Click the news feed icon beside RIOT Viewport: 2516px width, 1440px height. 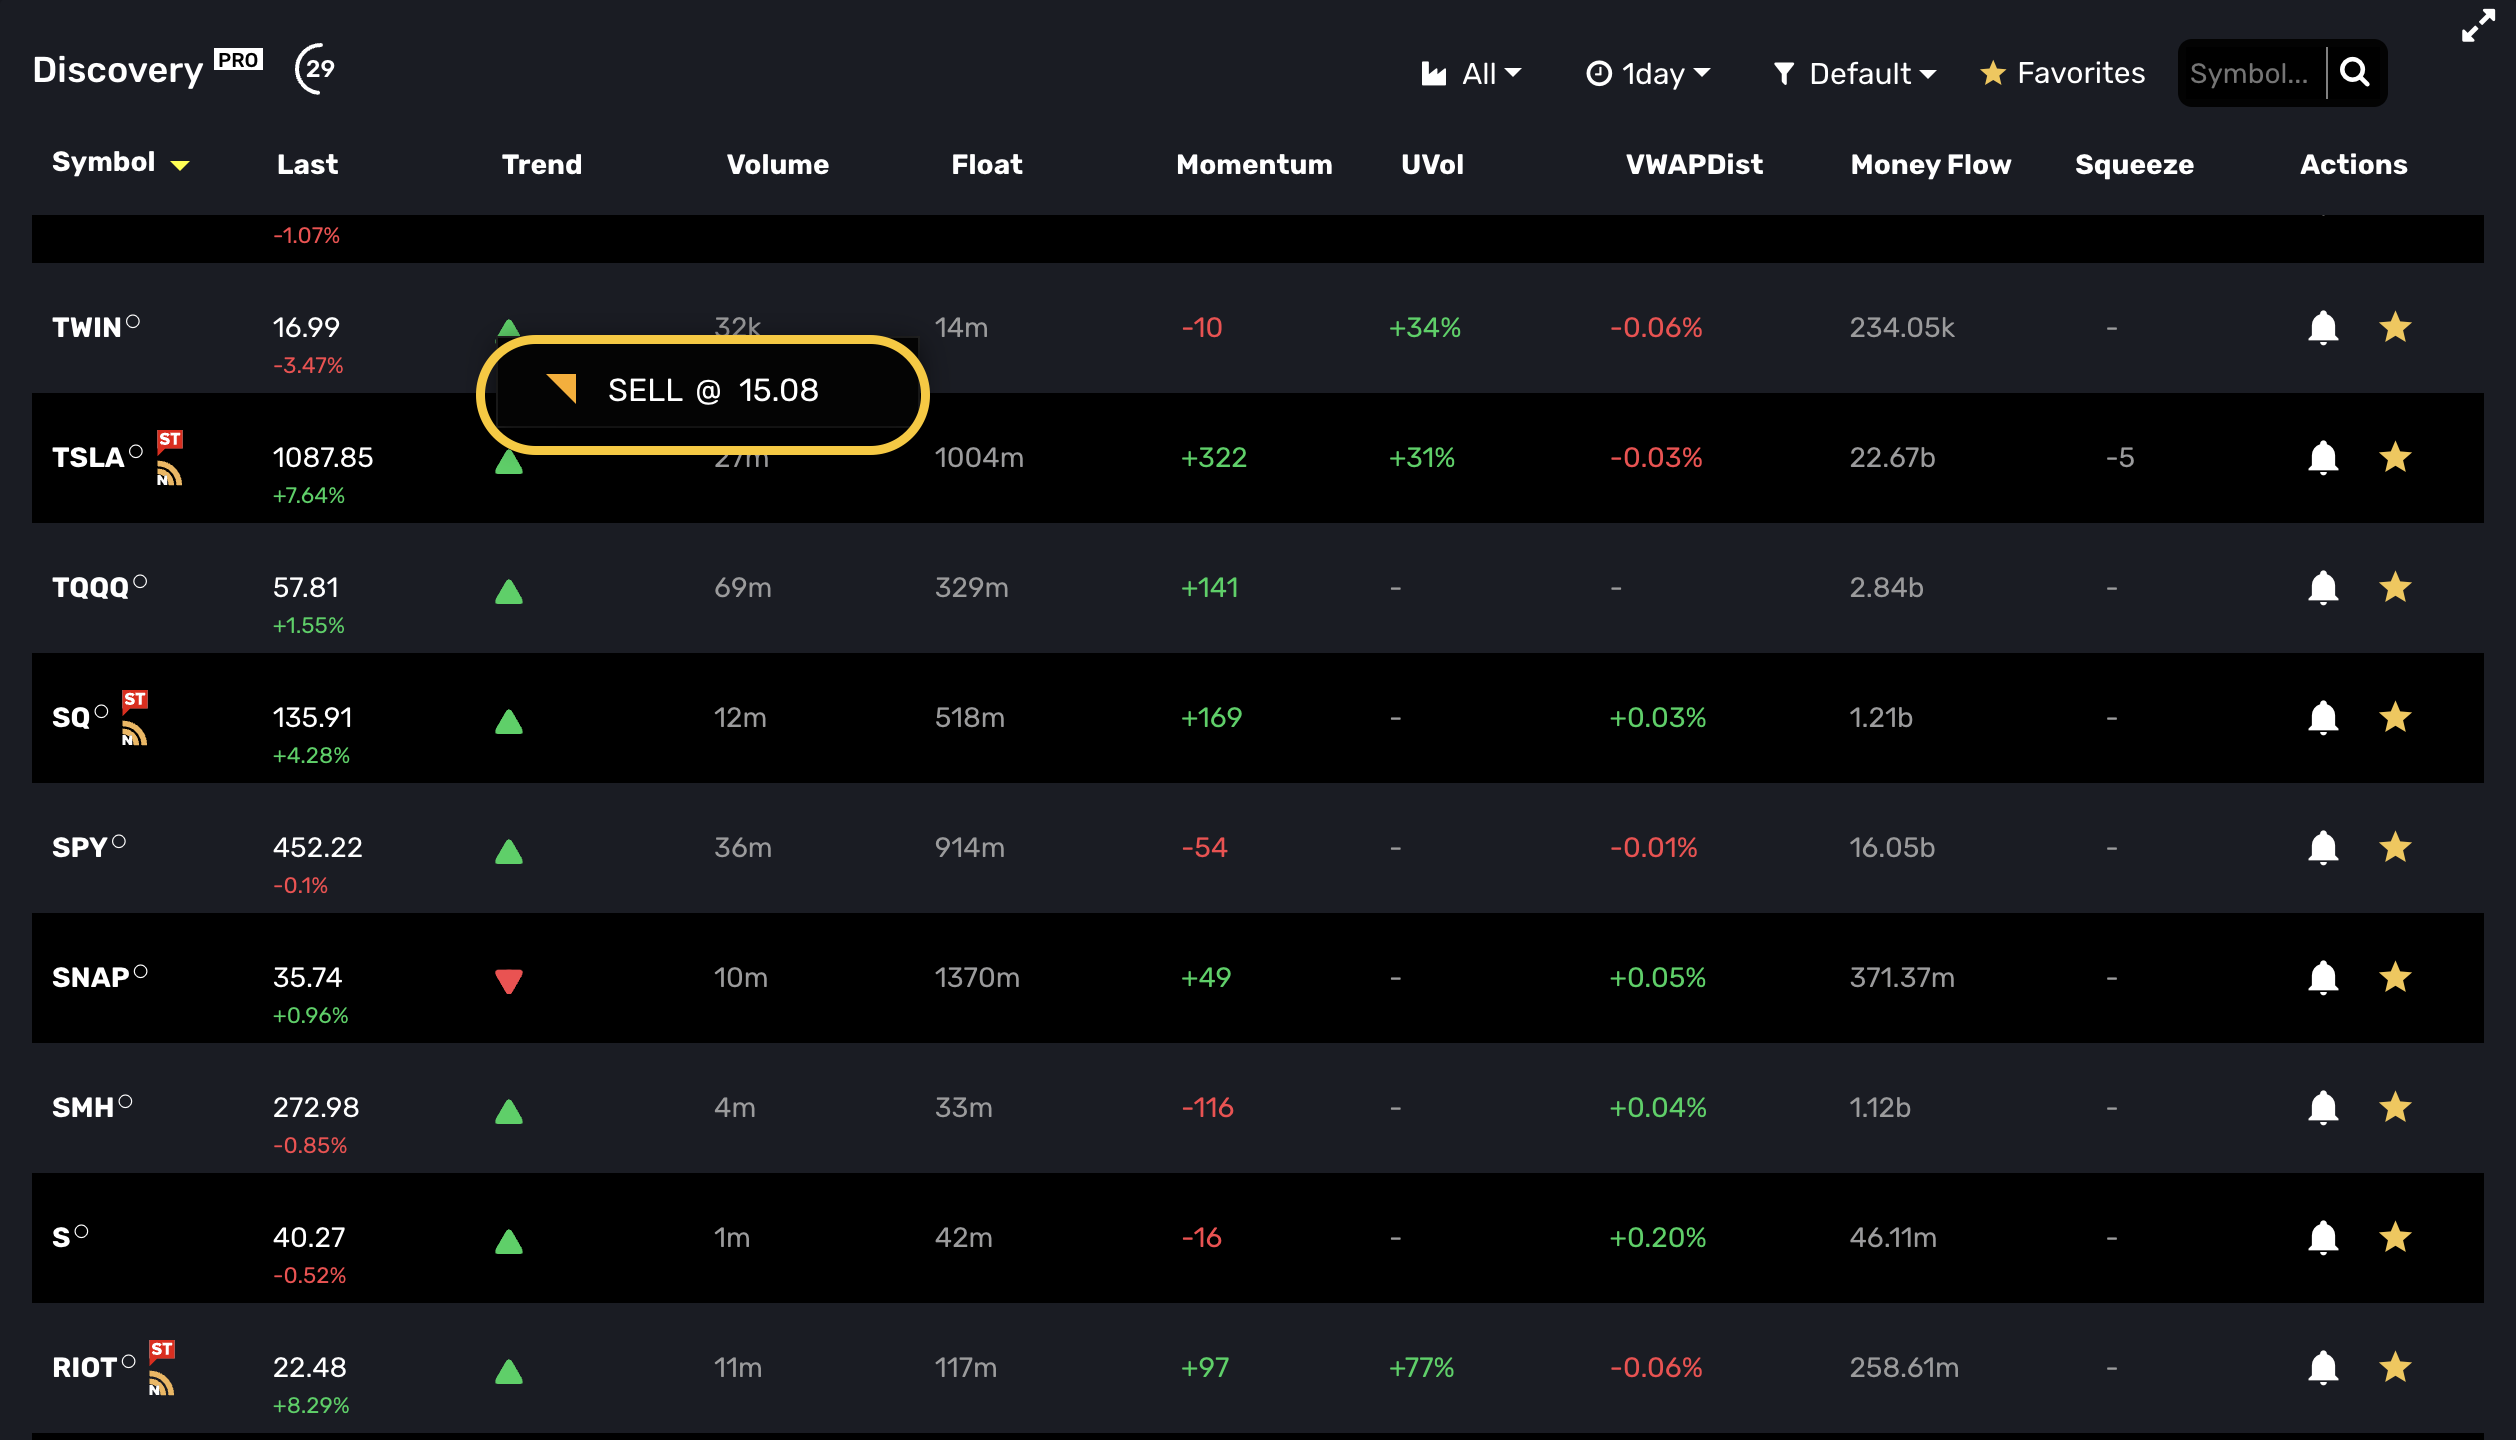161,1384
